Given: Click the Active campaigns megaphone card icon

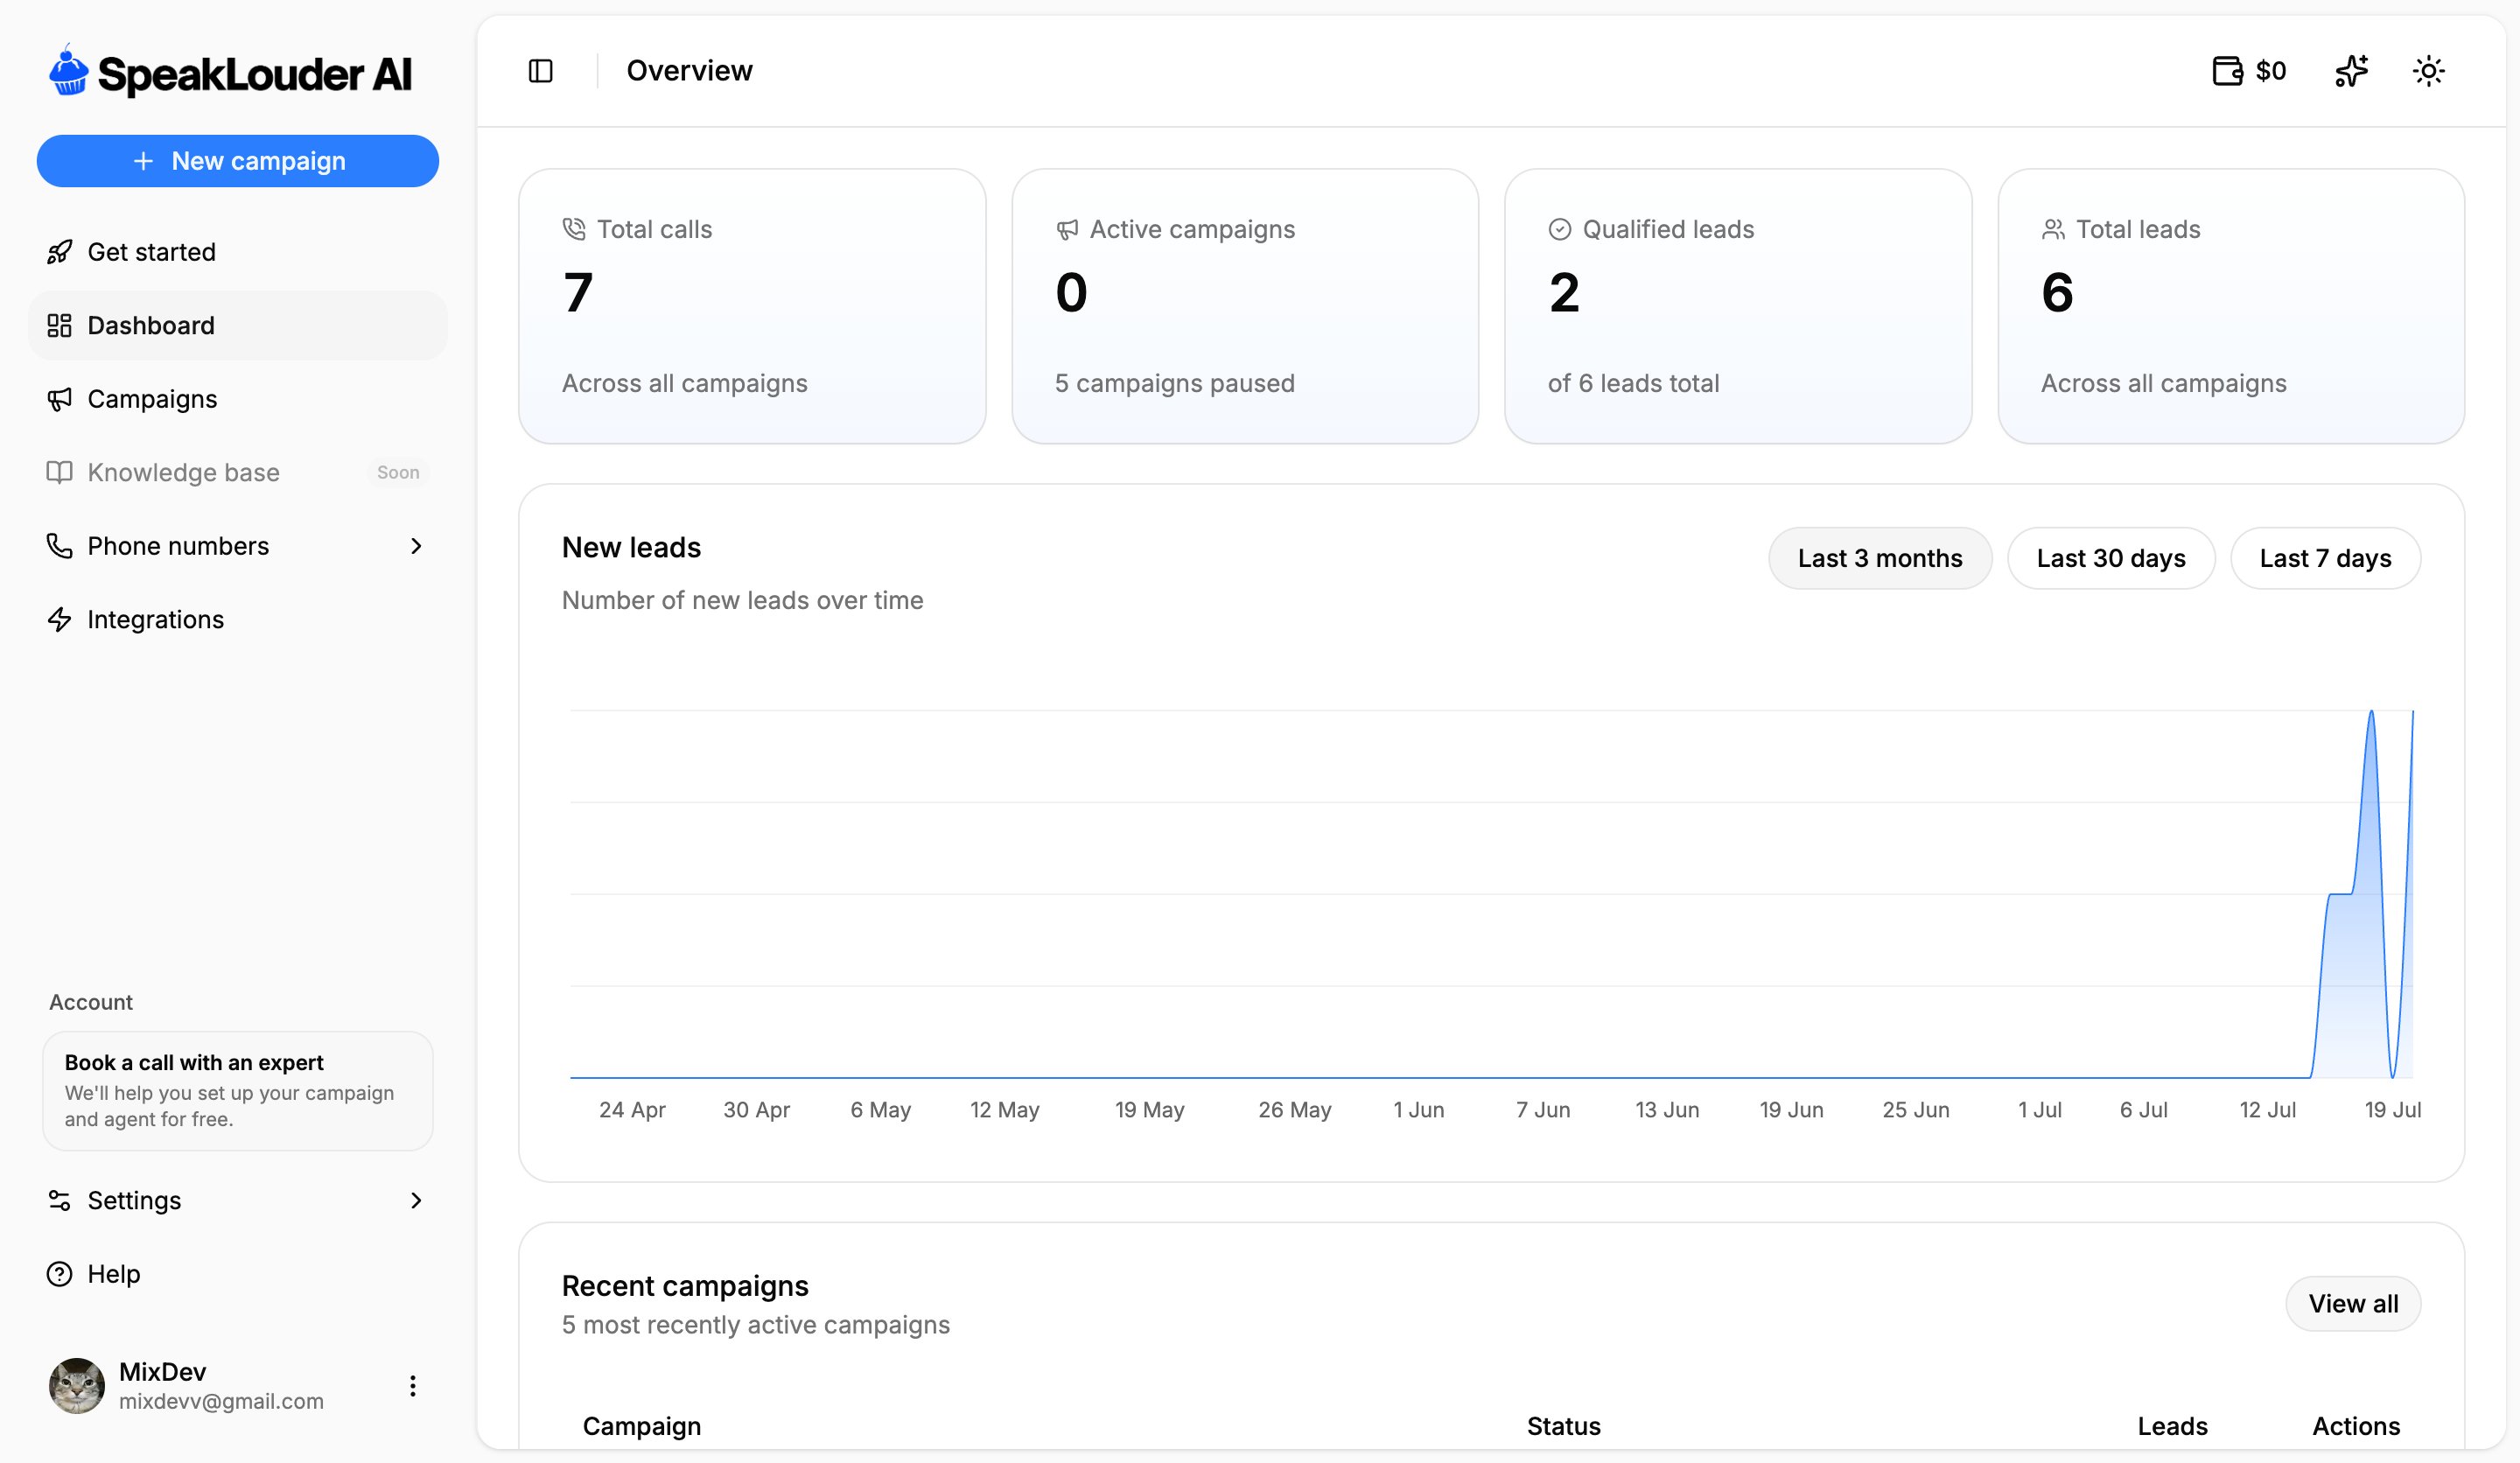Looking at the screenshot, I should coord(1067,229).
